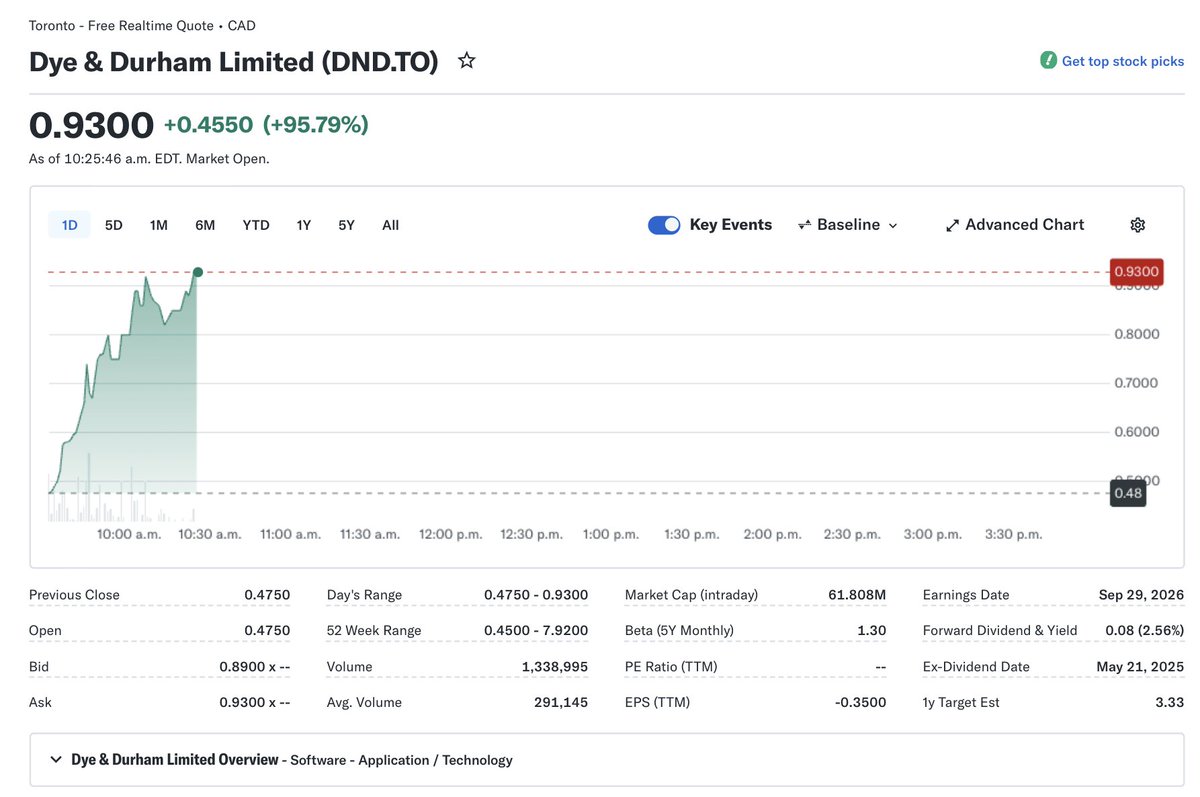Select the 1D time range tab

pos(69,225)
